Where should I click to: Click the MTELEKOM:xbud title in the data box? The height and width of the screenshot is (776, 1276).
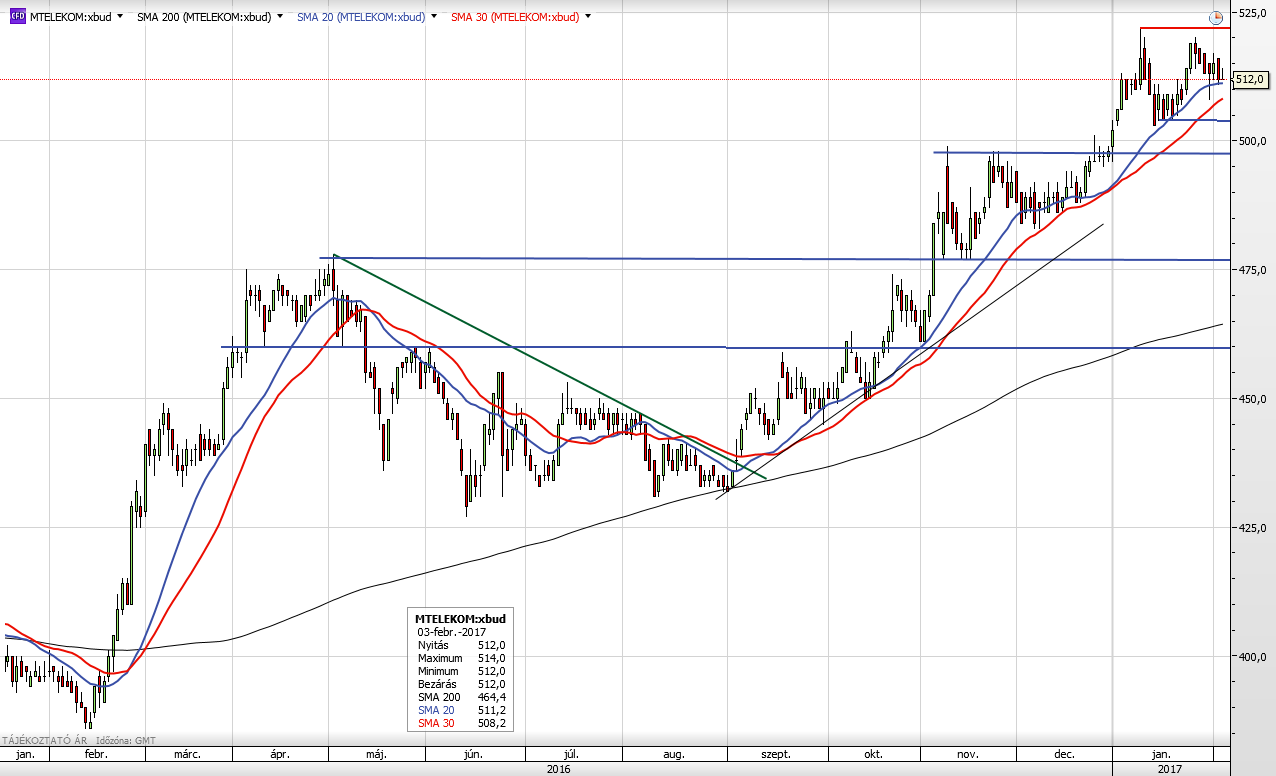pos(460,620)
